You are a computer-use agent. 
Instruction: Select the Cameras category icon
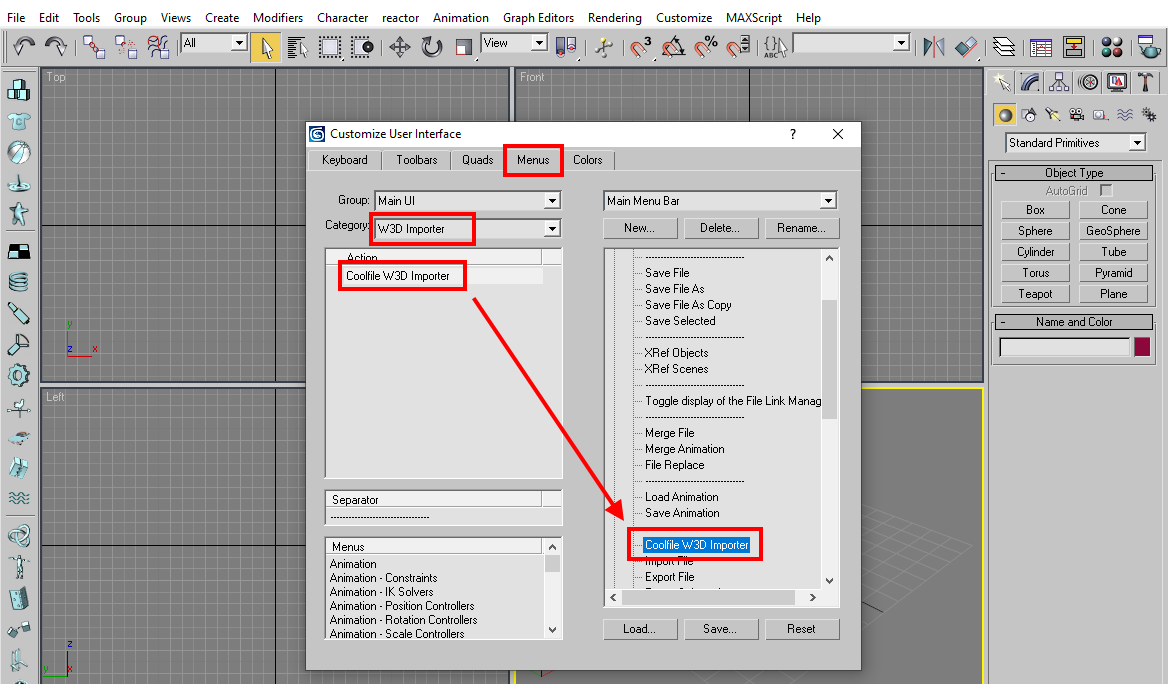(1076, 114)
